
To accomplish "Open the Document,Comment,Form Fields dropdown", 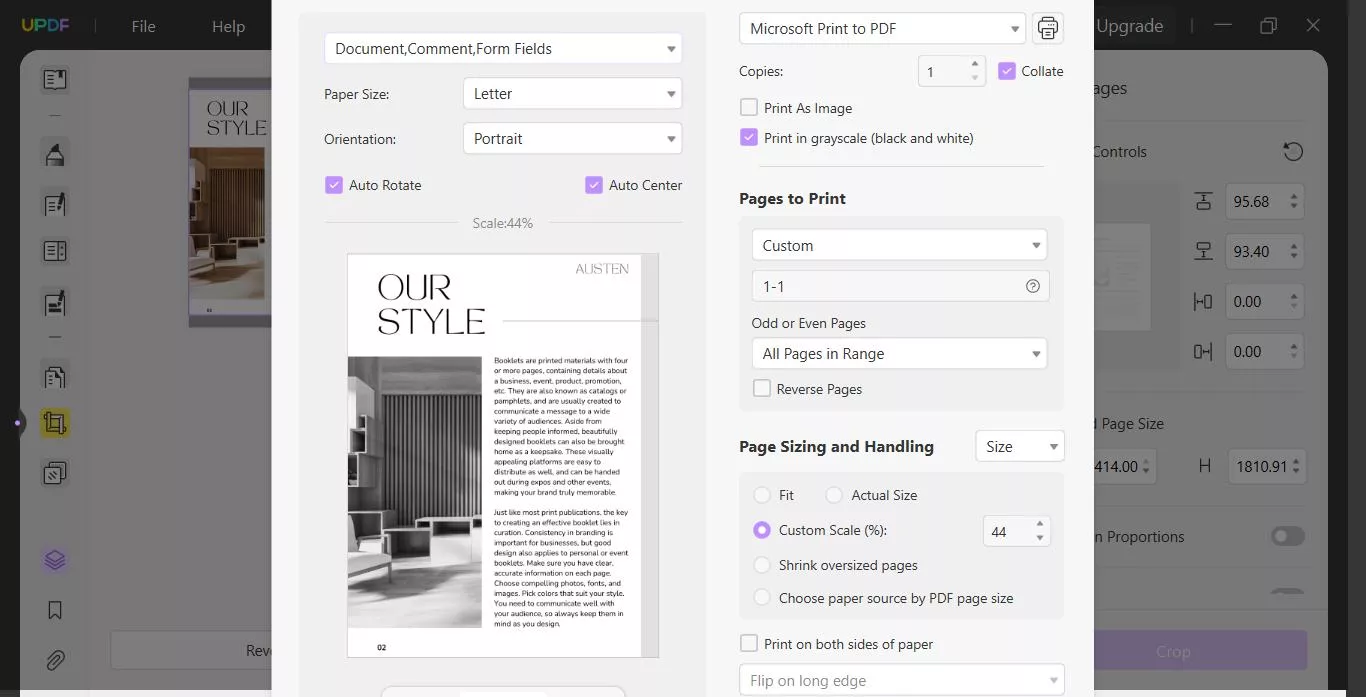I will tap(503, 48).
